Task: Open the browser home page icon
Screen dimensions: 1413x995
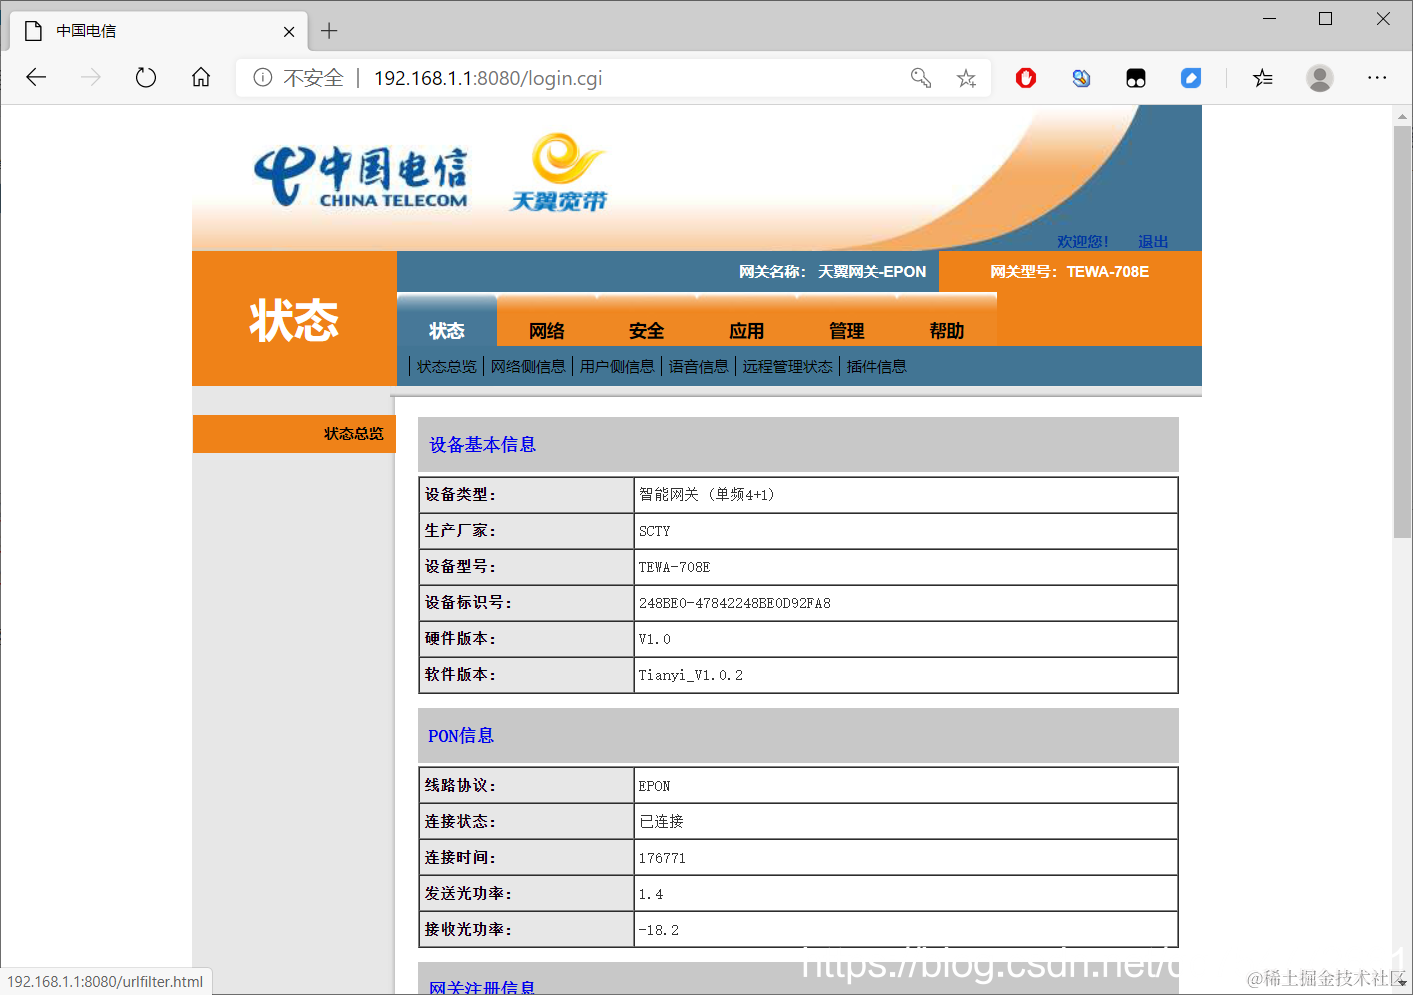Action: click(x=200, y=77)
